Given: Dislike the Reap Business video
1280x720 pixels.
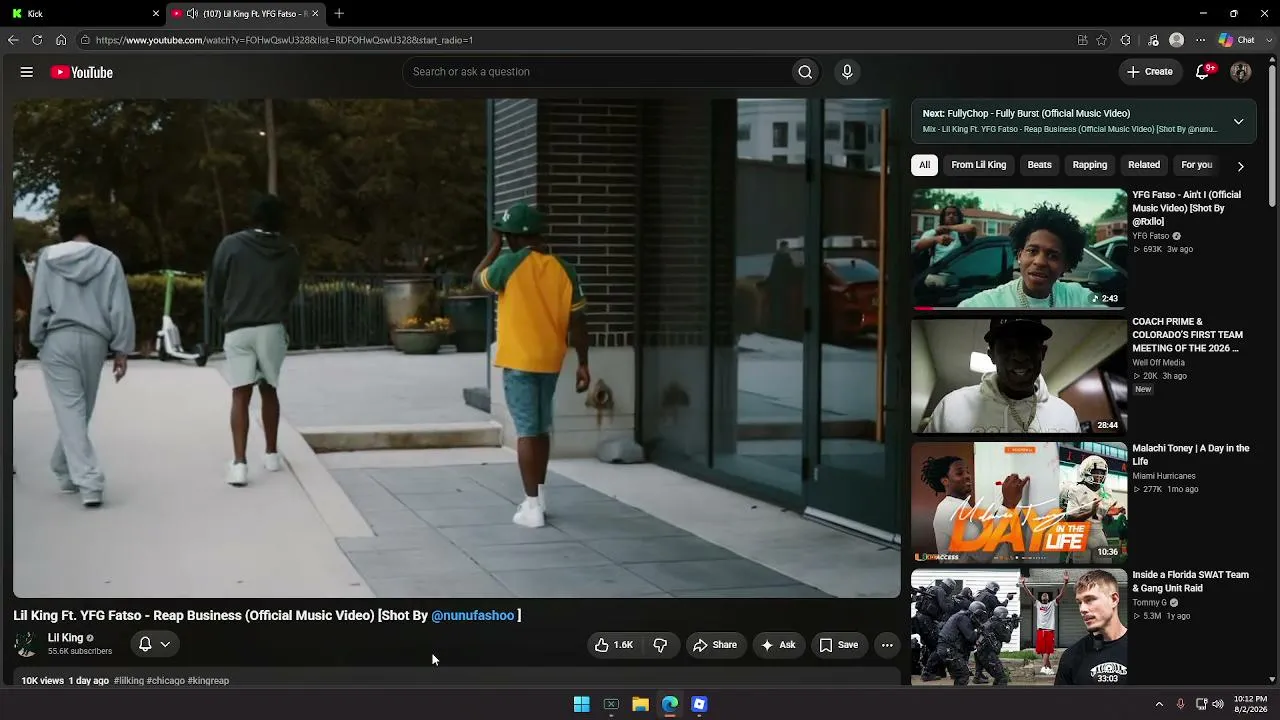Looking at the screenshot, I should [660, 645].
